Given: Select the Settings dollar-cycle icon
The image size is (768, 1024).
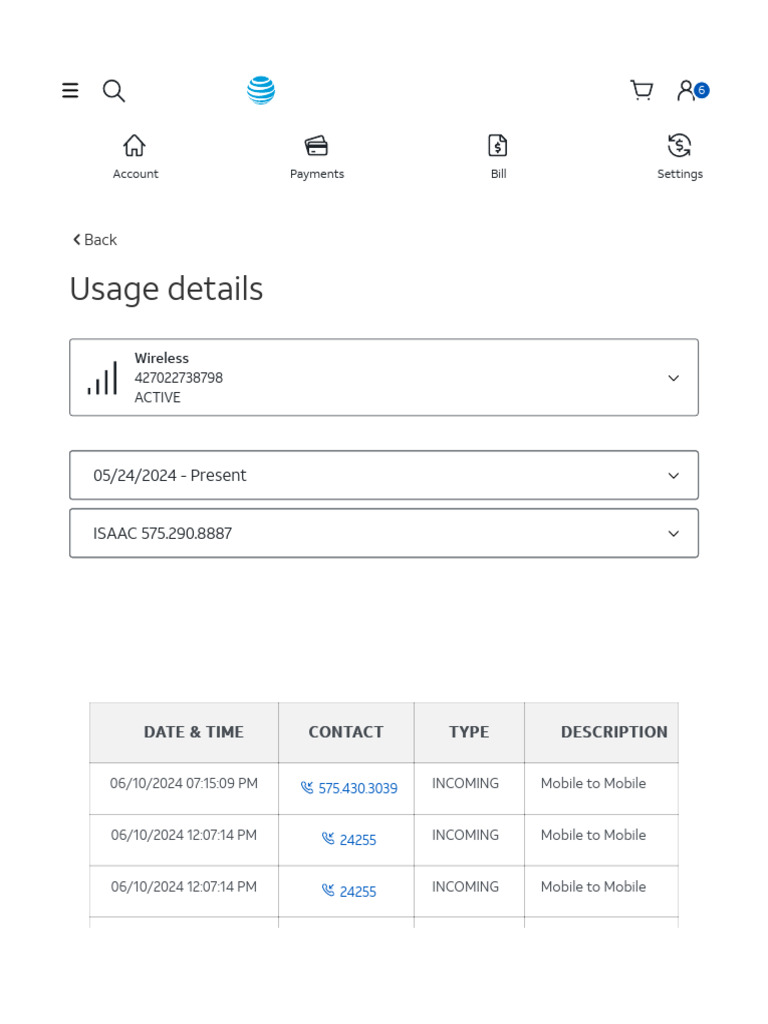Looking at the screenshot, I should click(x=679, y=145).
